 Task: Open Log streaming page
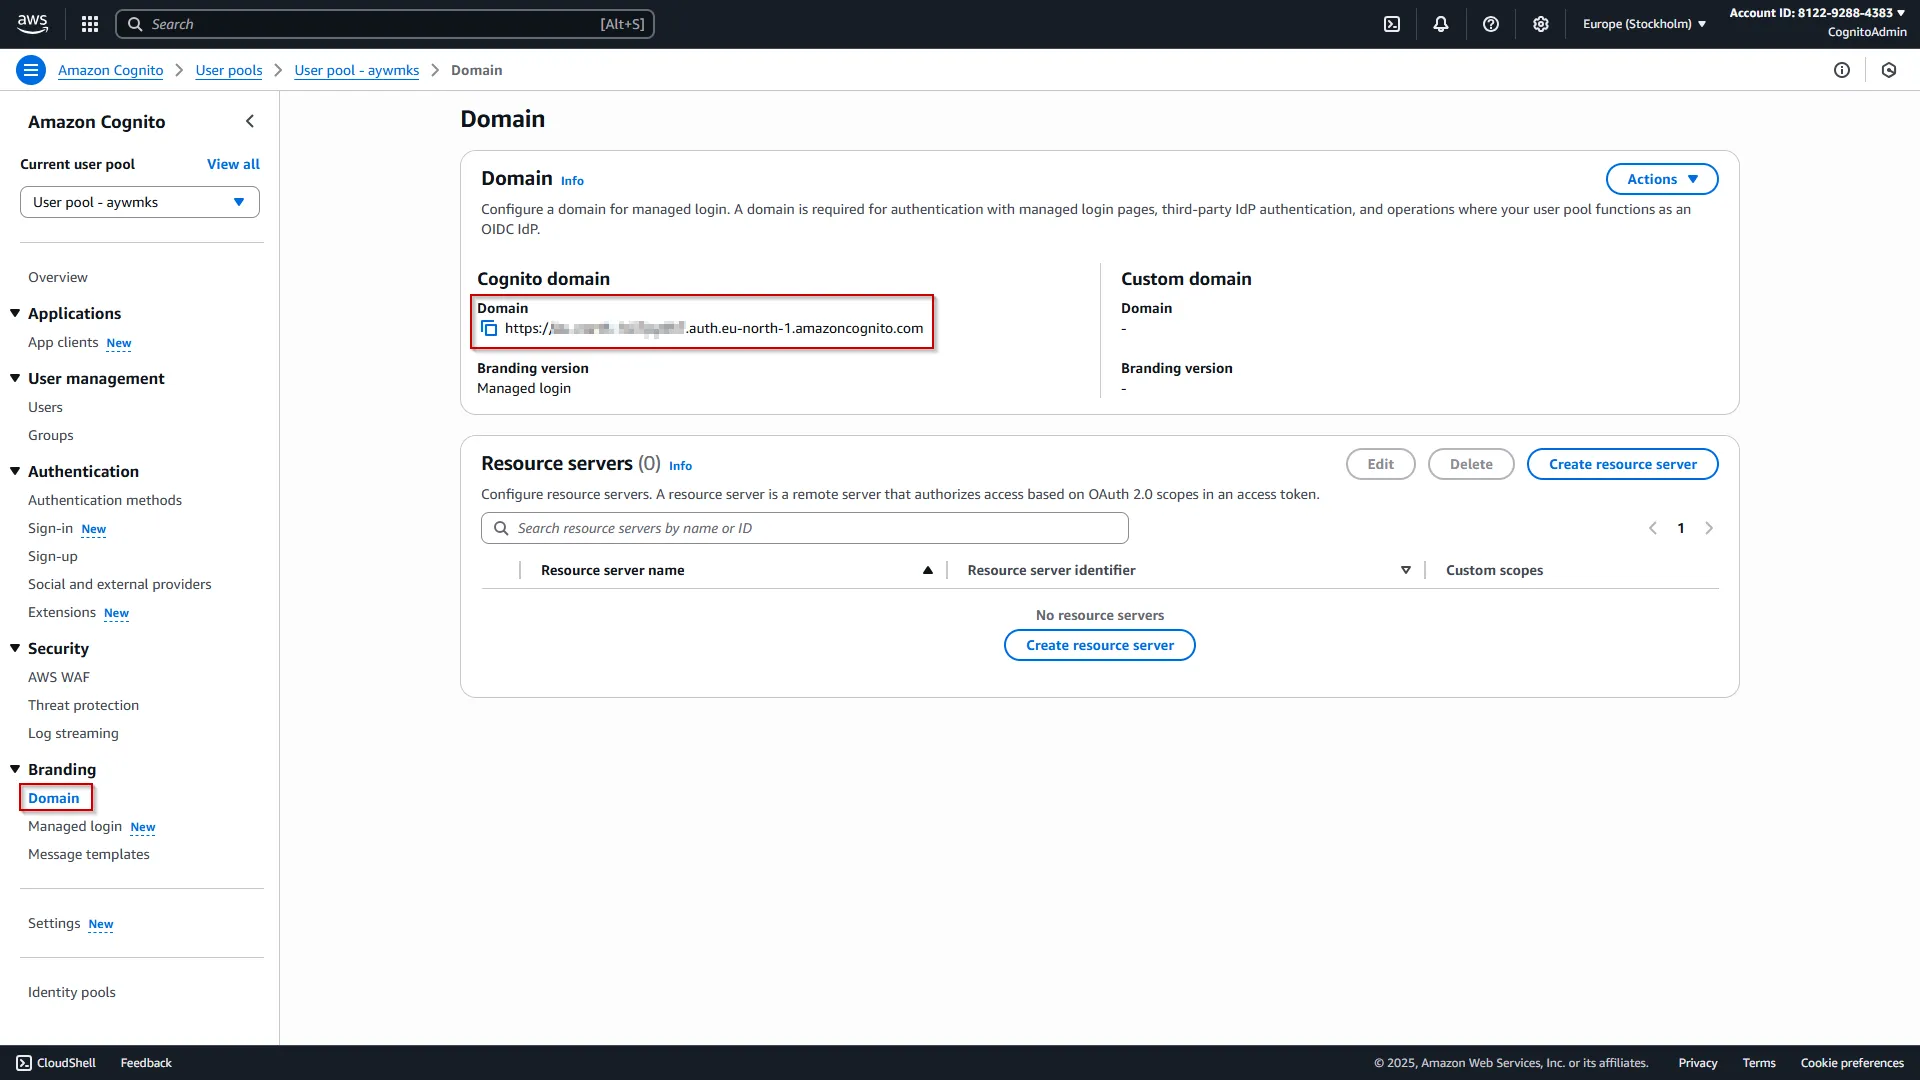[73, 733]
